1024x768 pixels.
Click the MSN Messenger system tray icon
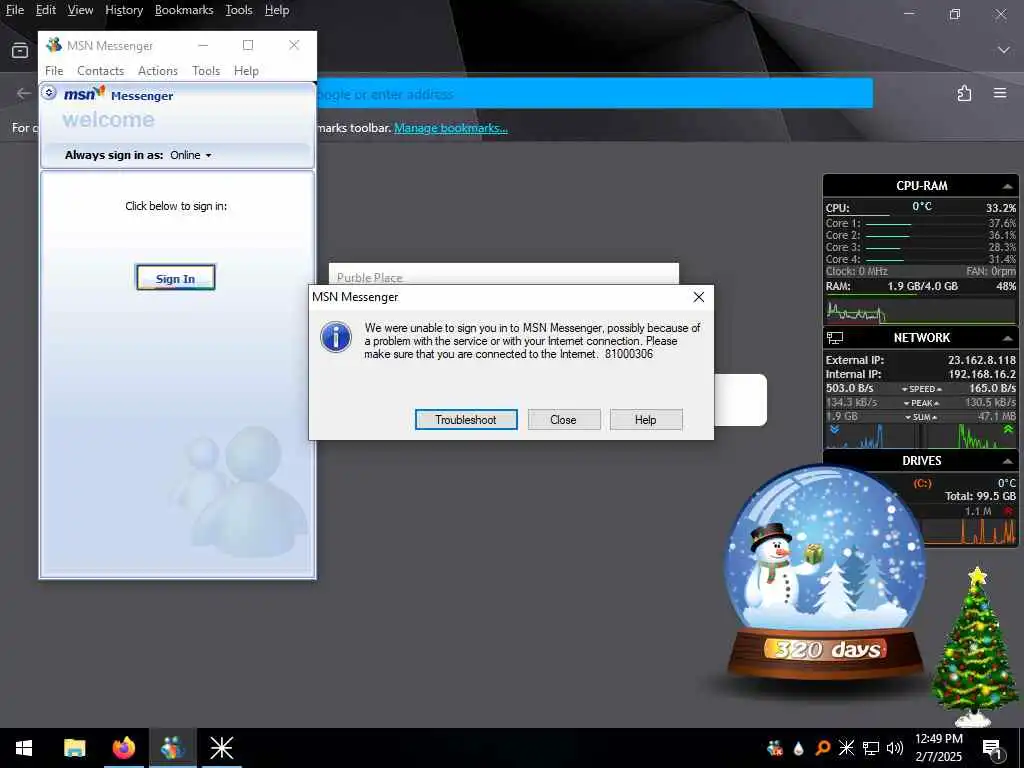775,748
